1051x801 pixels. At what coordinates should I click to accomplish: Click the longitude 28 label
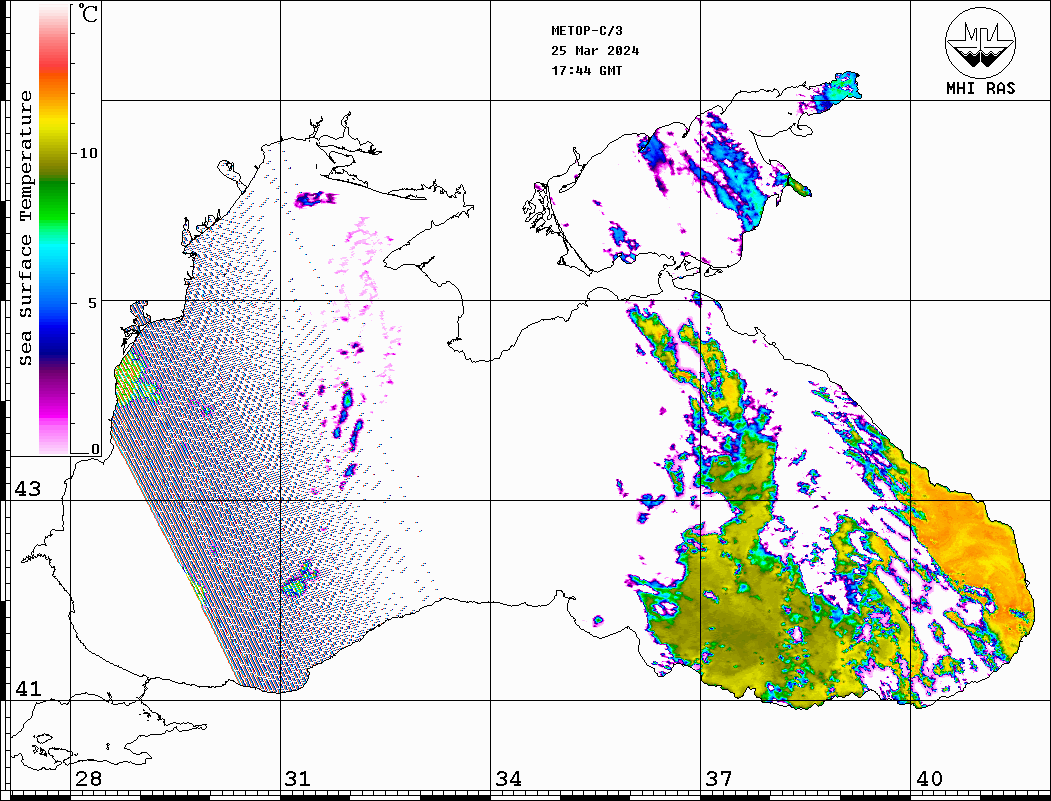(x=88, y=779)
